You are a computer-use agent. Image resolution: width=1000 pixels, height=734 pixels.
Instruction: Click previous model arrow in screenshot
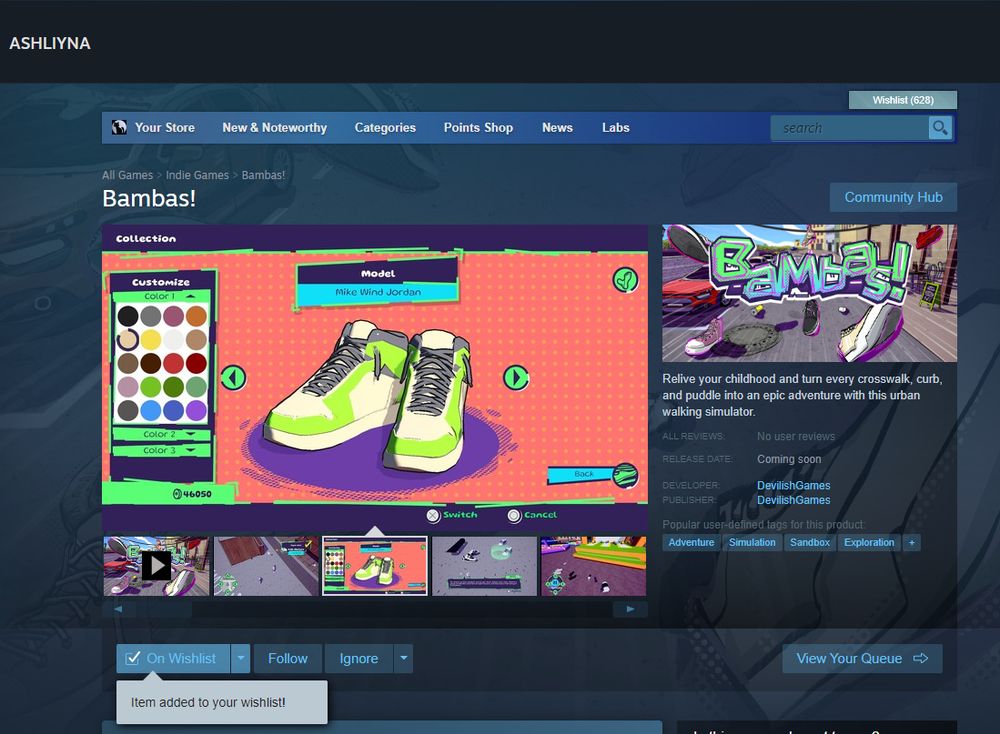(x=233, y=378)
